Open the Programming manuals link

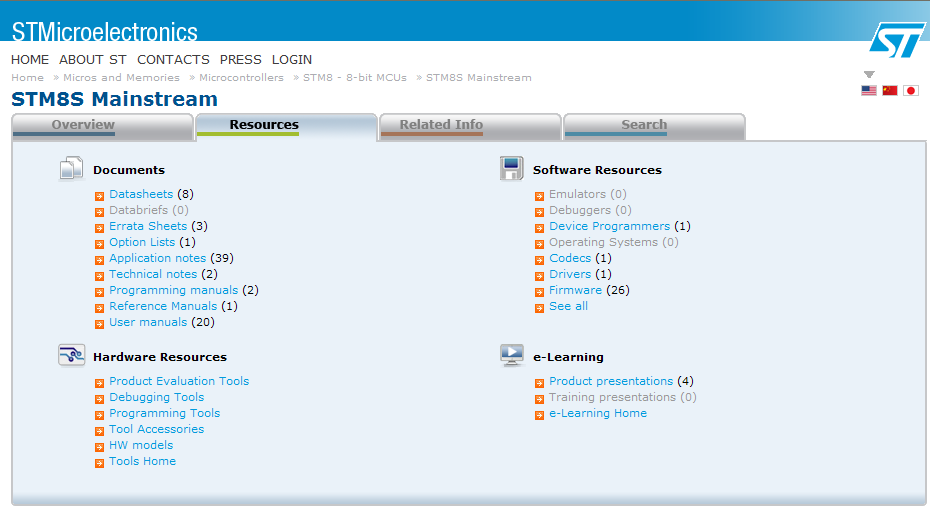pyautogui.click(x=174, y=290)
